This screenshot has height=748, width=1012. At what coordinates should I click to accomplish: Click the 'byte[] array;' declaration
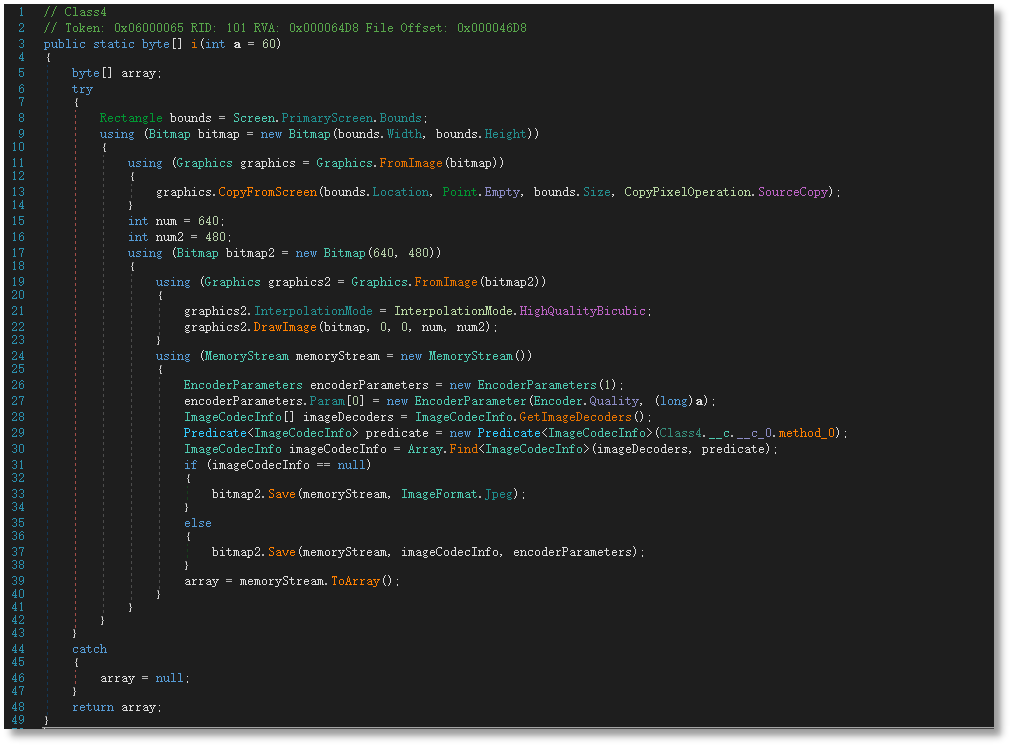coord(117,74)
